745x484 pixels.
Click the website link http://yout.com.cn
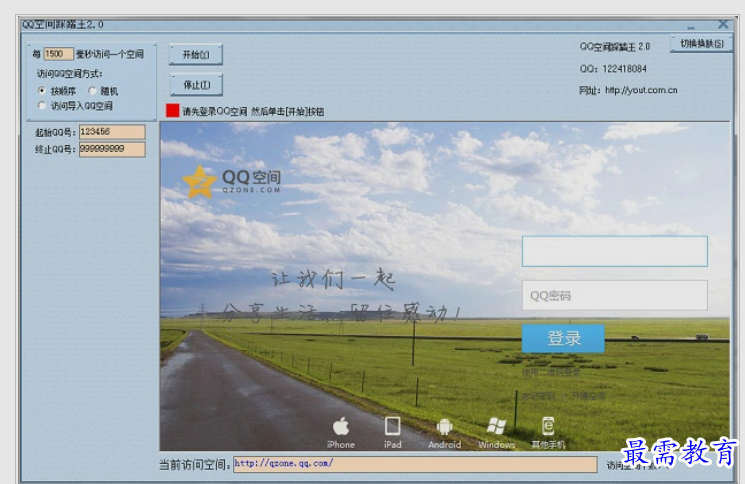pos(641,90)
